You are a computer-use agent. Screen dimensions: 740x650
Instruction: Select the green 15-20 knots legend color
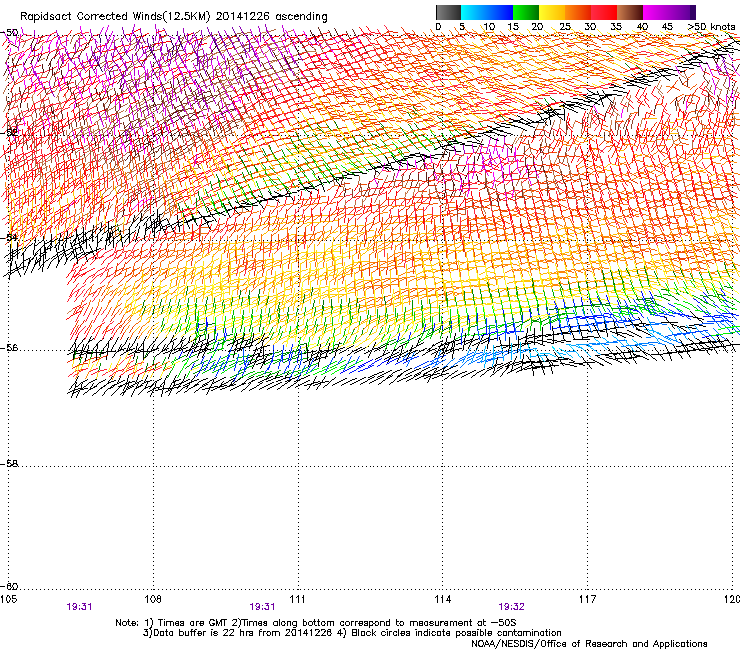click(x=526, y=12)
